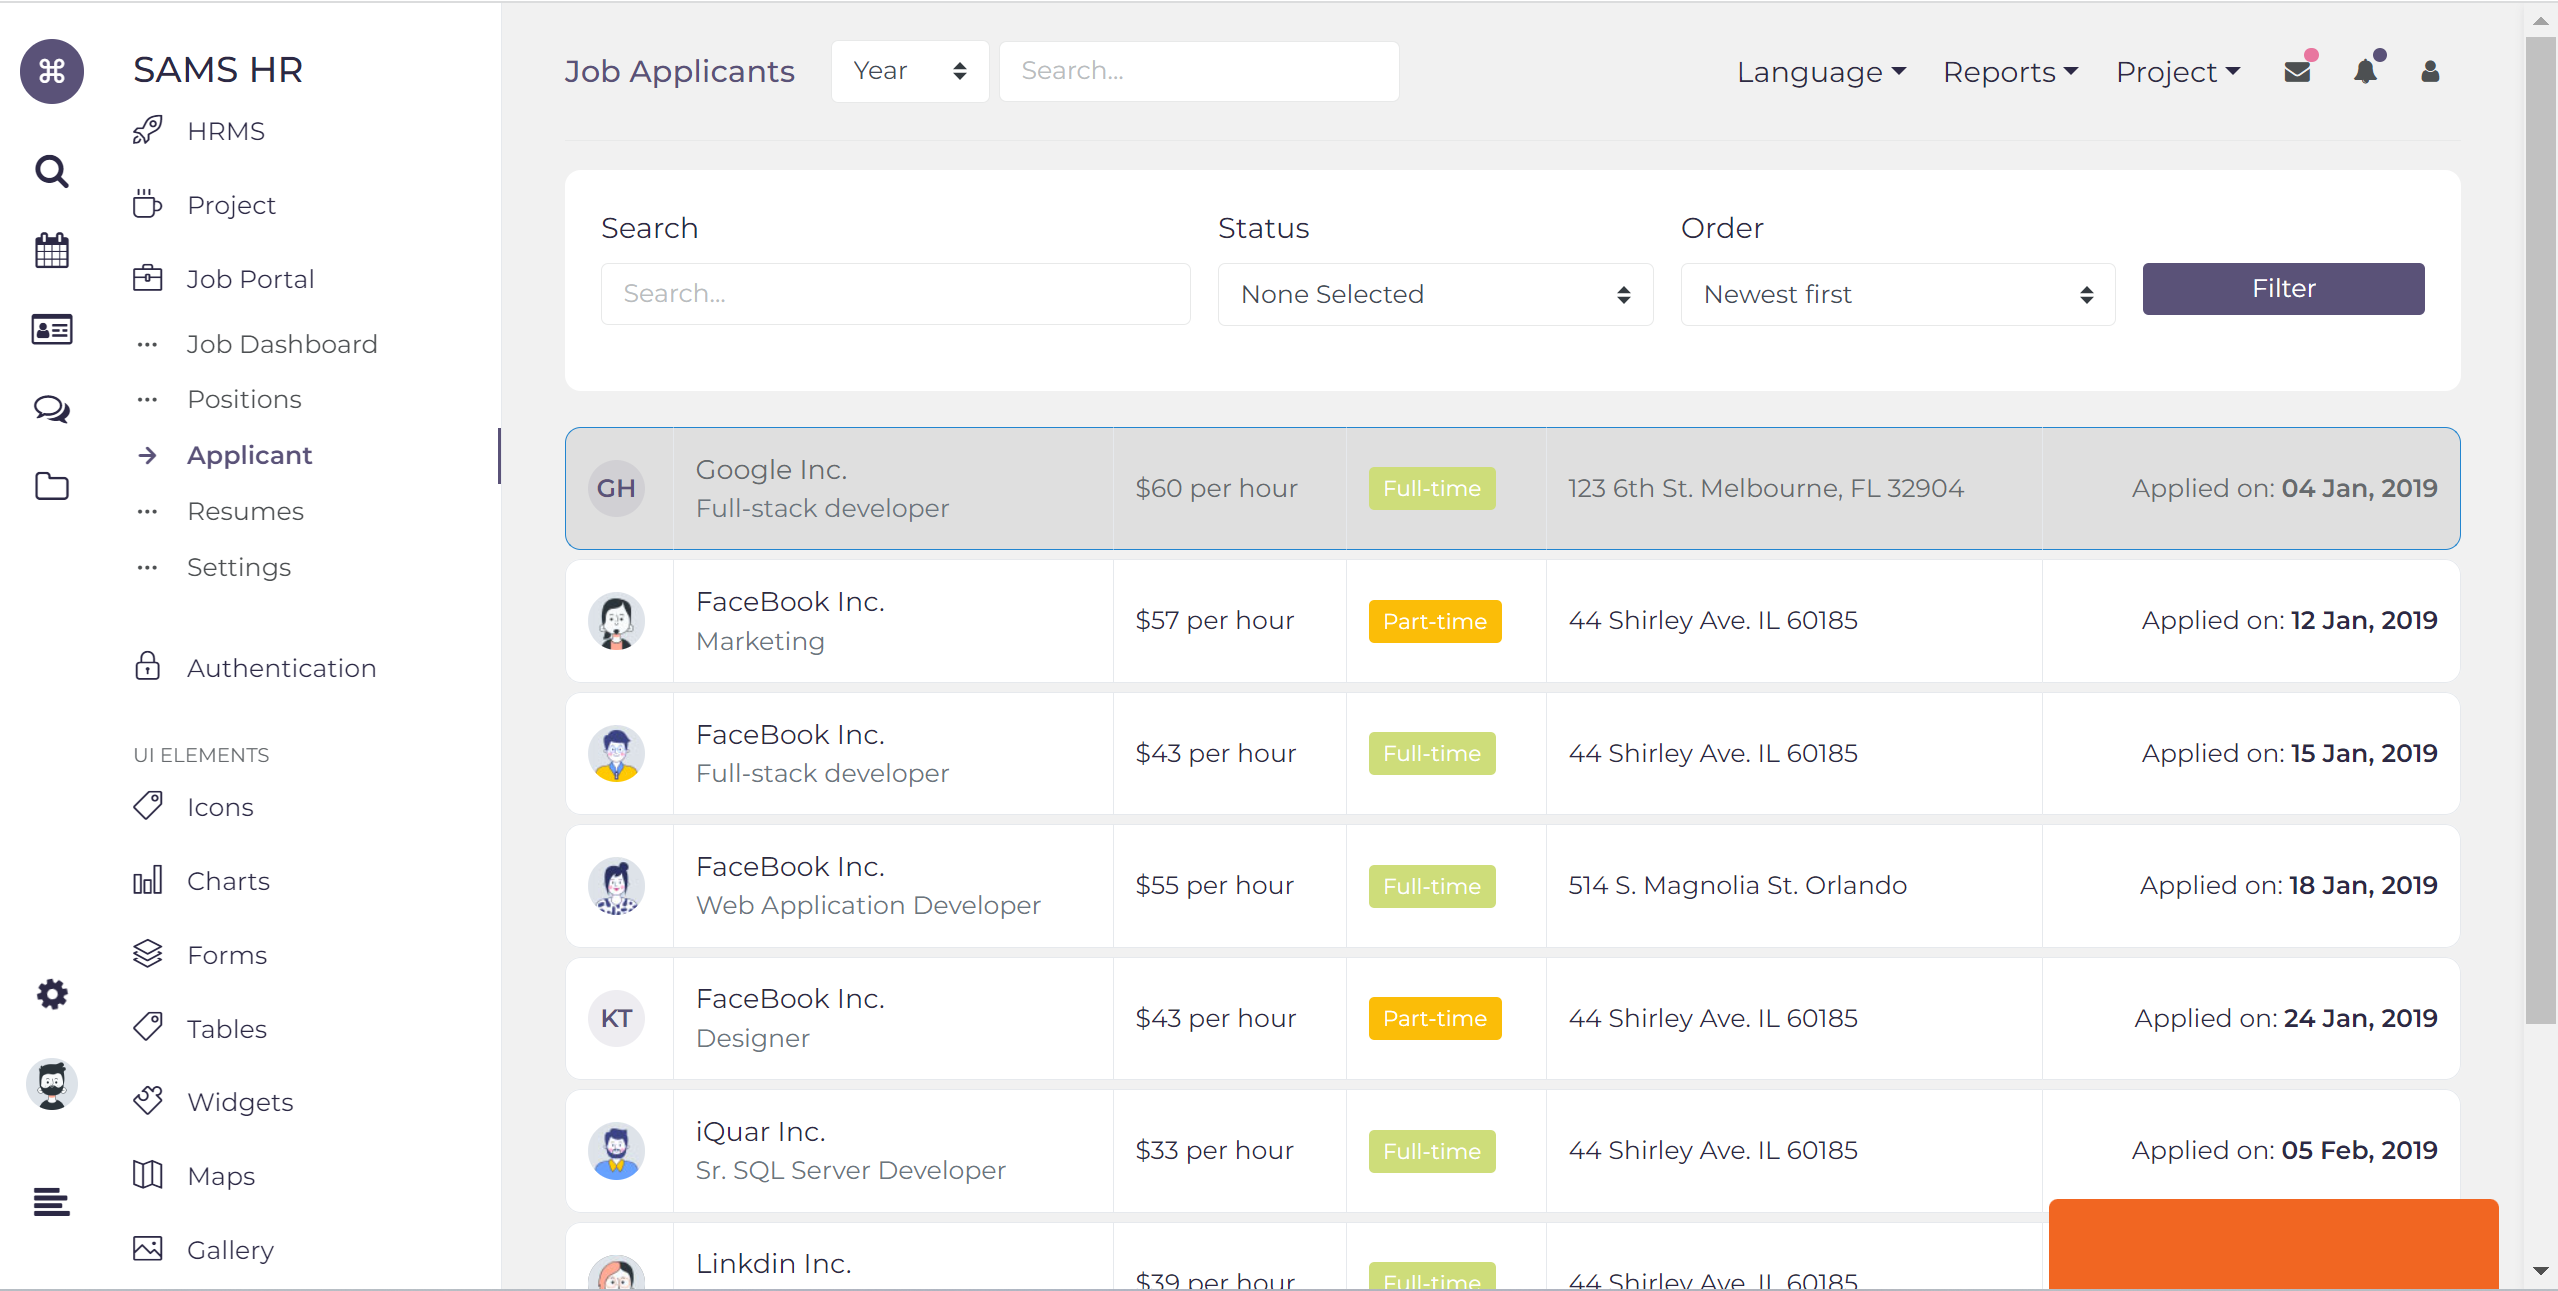
Task: Open the user profile icon in header
Action: (2431, 71)
